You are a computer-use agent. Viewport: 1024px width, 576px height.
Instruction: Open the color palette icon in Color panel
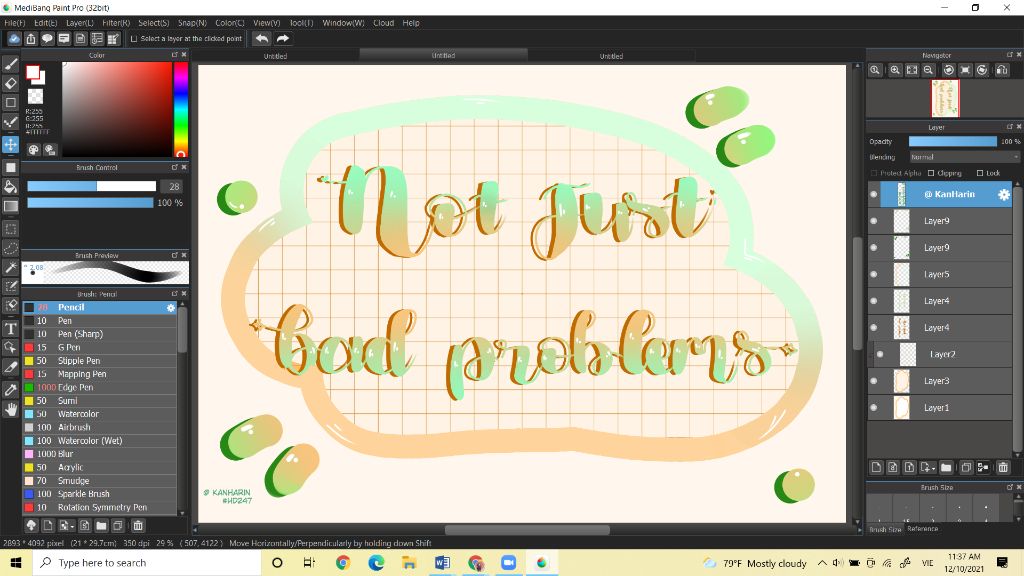(33, 150)
